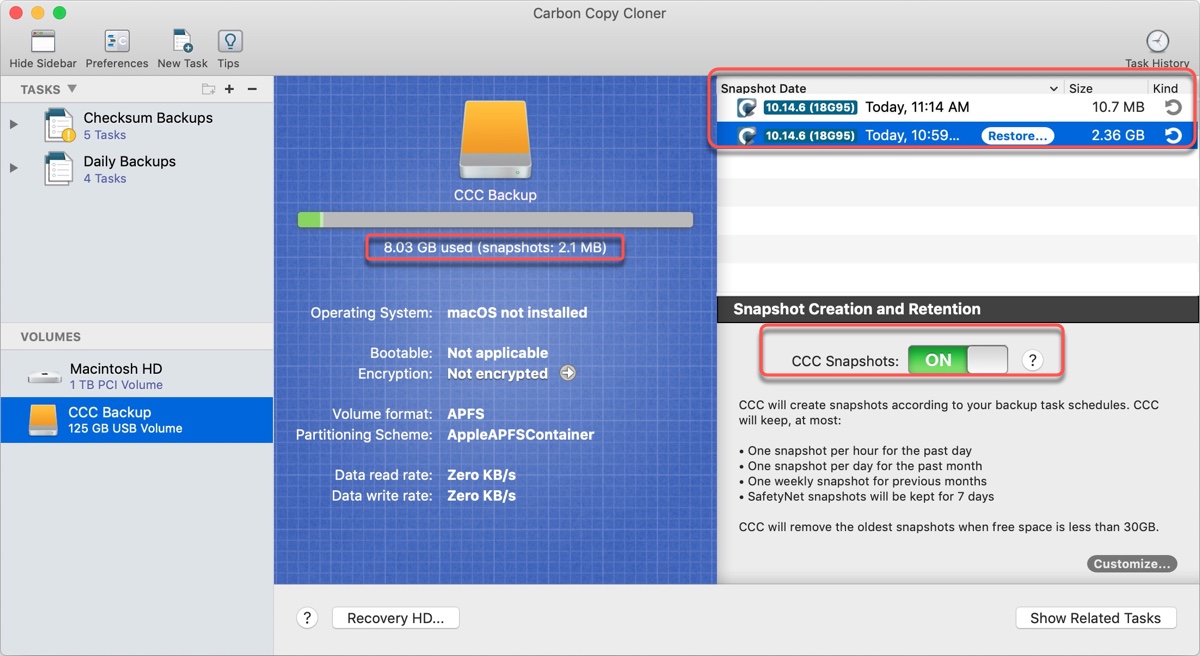Open the Tips lightbulb icon
Image resolution: width=1200 pixels, height=656 pixels.
point(229,42)
